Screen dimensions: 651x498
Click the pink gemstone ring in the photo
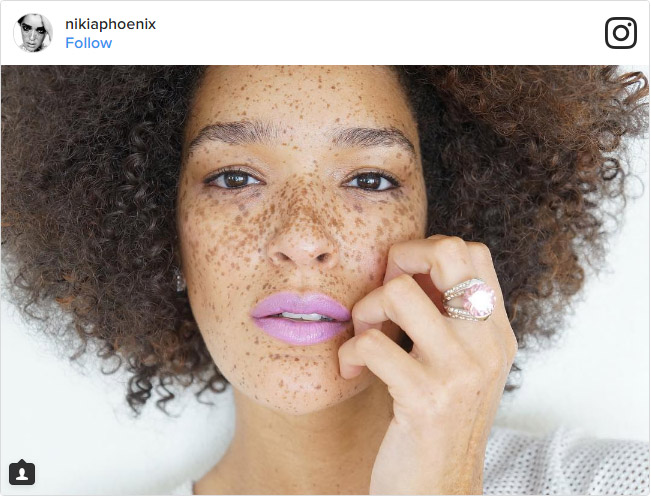[469, 299]
